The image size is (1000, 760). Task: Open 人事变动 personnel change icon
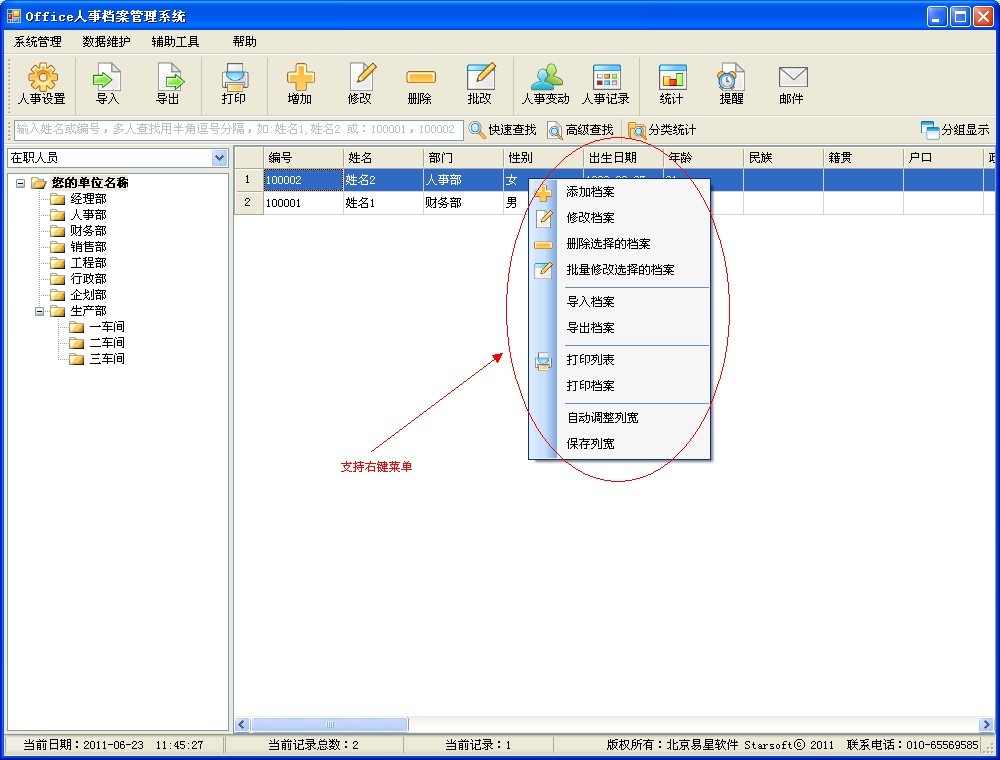point(546,78)
